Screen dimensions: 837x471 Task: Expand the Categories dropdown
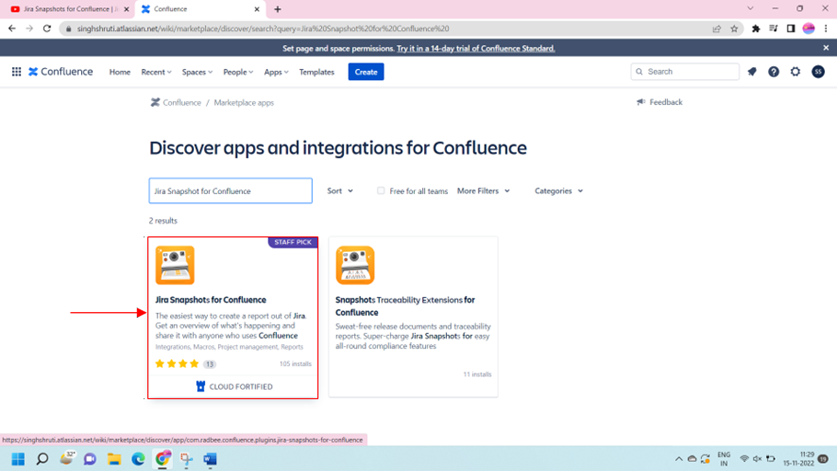558,191
